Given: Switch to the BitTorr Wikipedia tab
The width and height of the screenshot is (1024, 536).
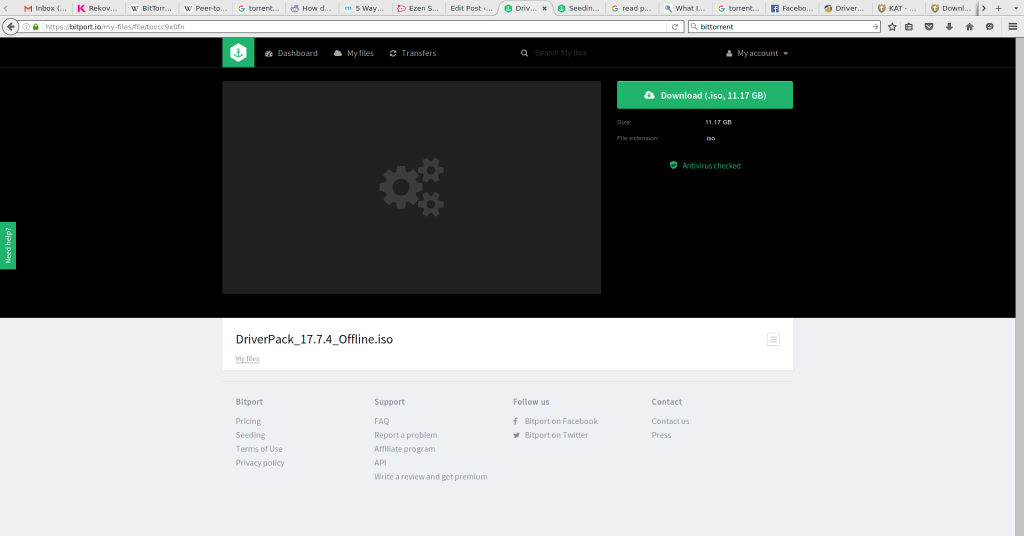Looking at the screenshot, I should (152, 8).
